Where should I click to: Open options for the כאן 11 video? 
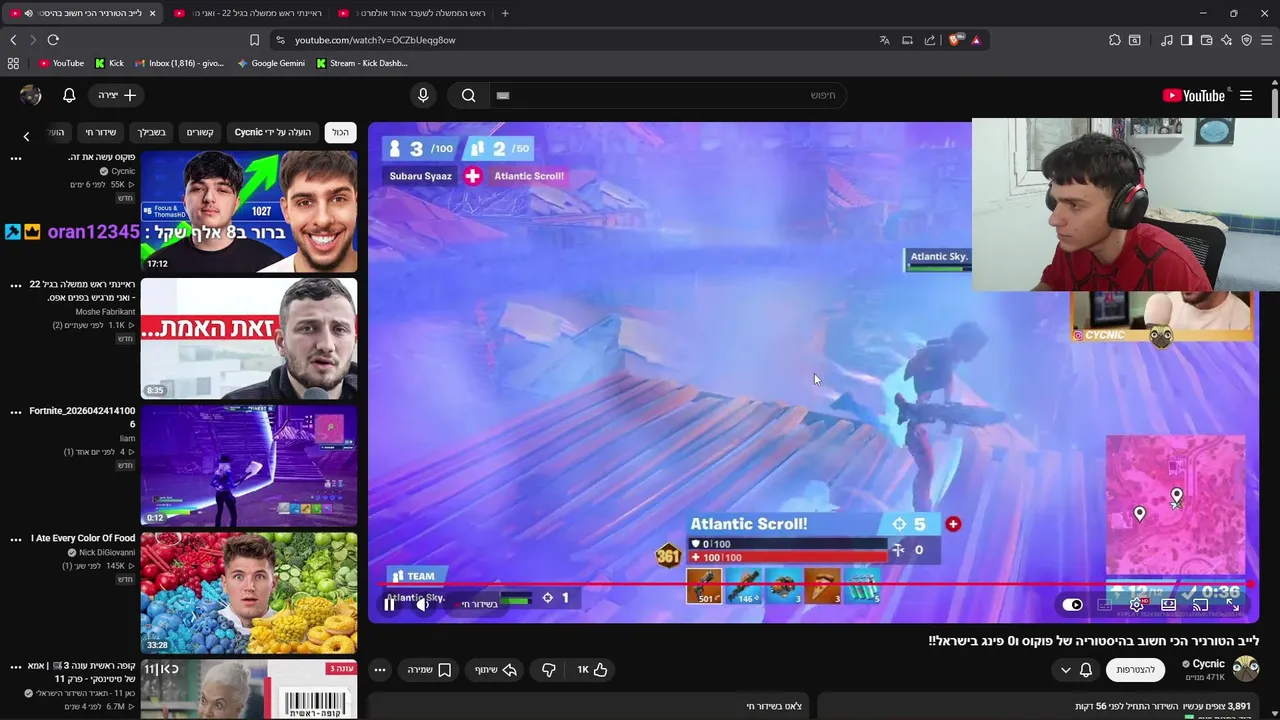16,666
